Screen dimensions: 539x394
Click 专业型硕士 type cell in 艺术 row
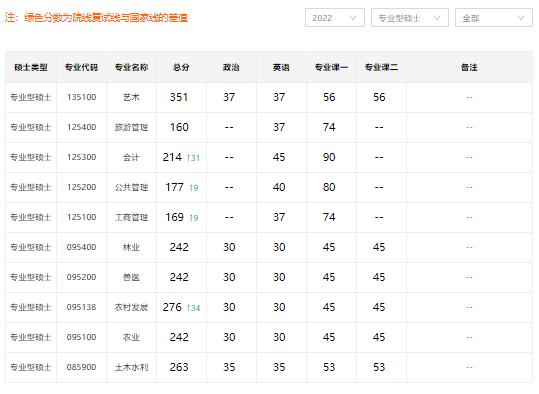[31, 97]
